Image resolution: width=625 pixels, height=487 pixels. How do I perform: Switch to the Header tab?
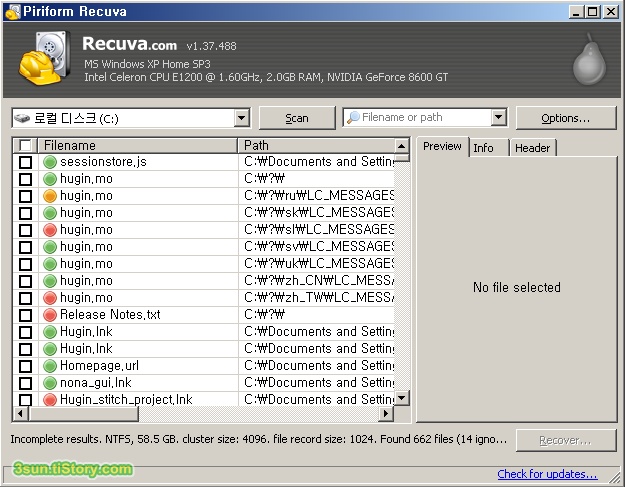click(533, 148)
